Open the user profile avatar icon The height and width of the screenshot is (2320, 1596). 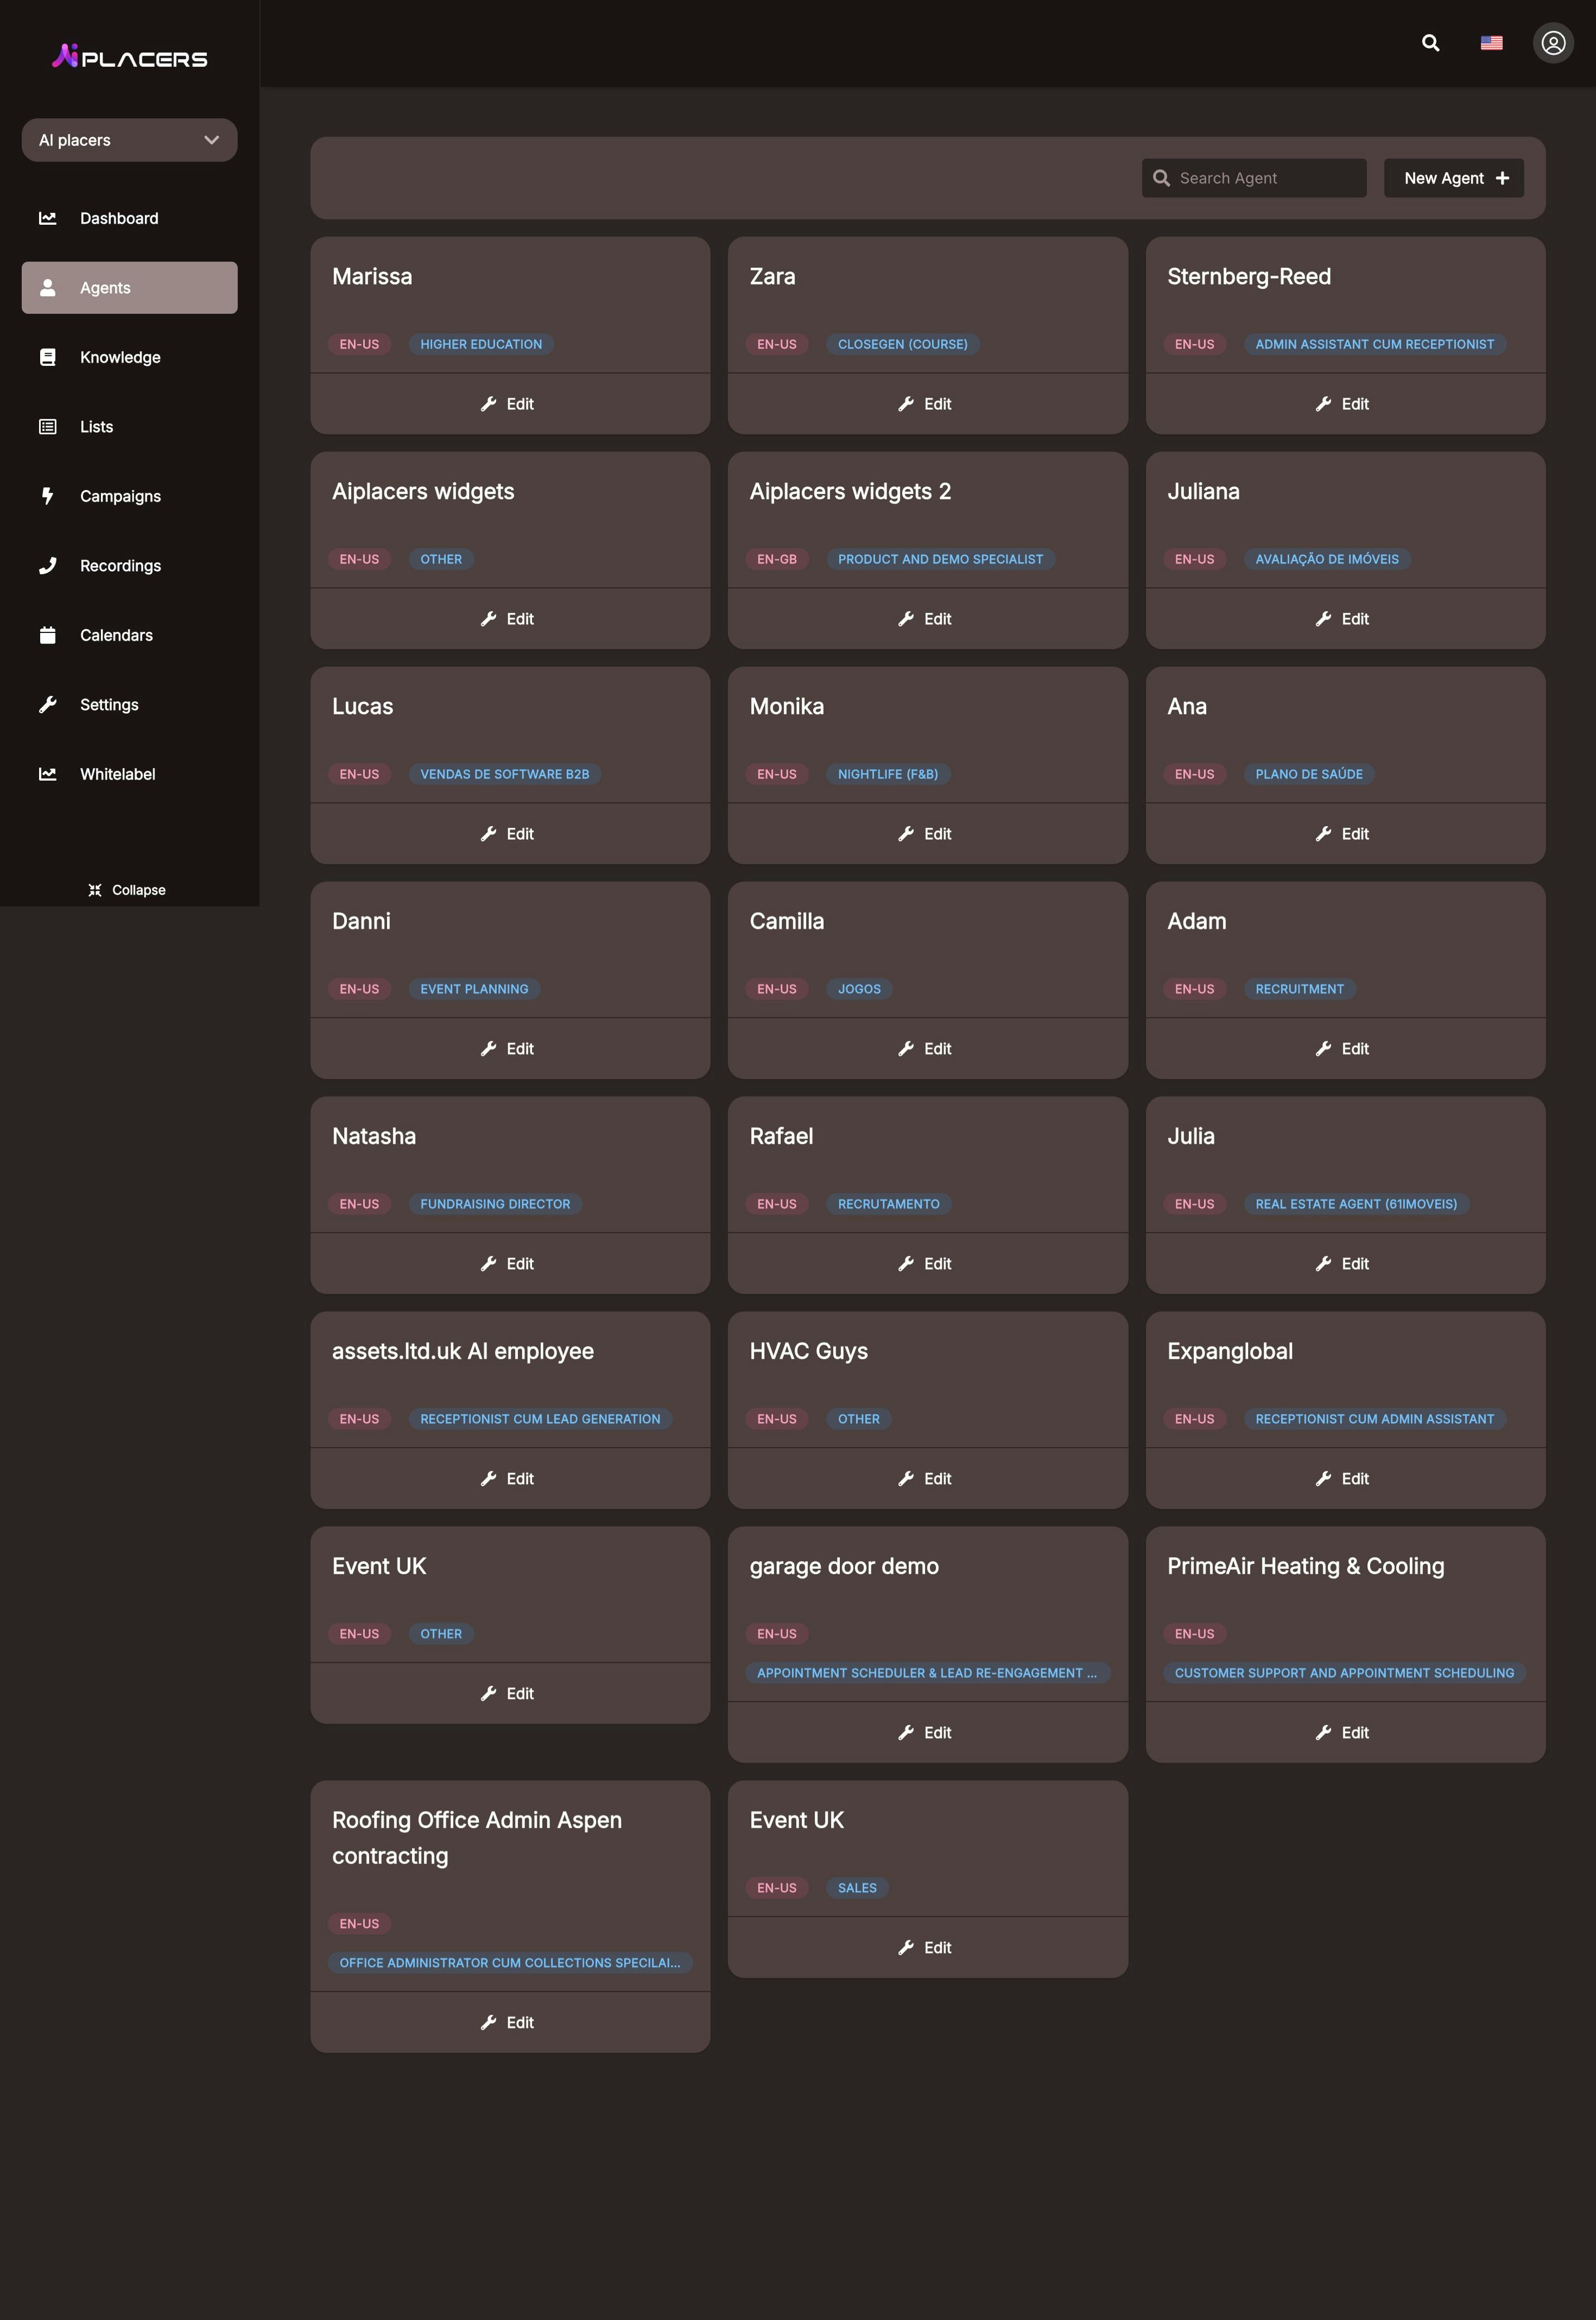point(1552,43)
